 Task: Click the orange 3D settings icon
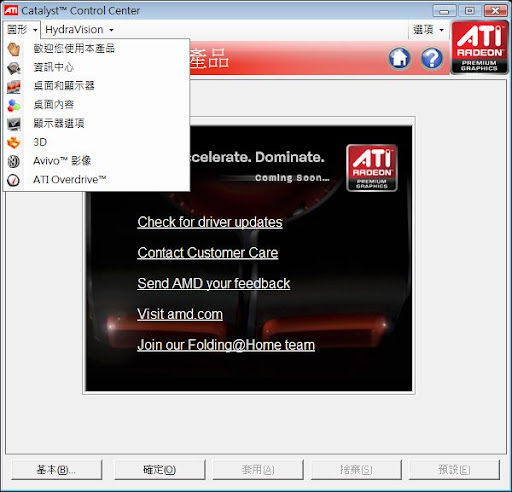tap(14, 143)
